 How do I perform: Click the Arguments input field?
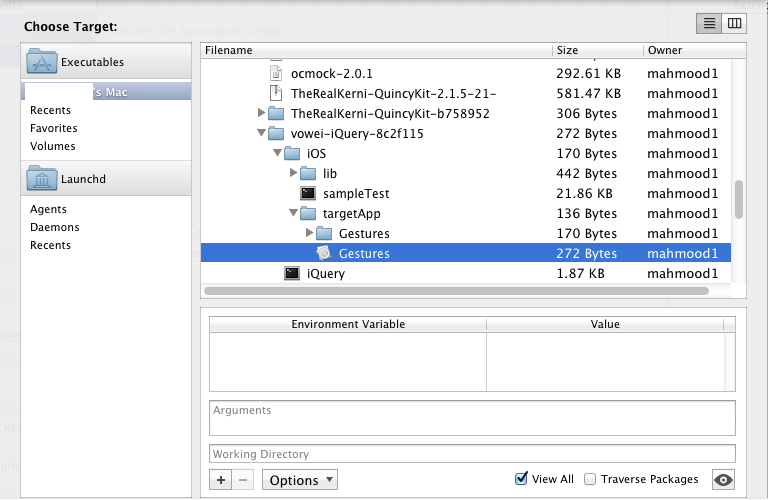pyautogui.click(x=472, y=418)
